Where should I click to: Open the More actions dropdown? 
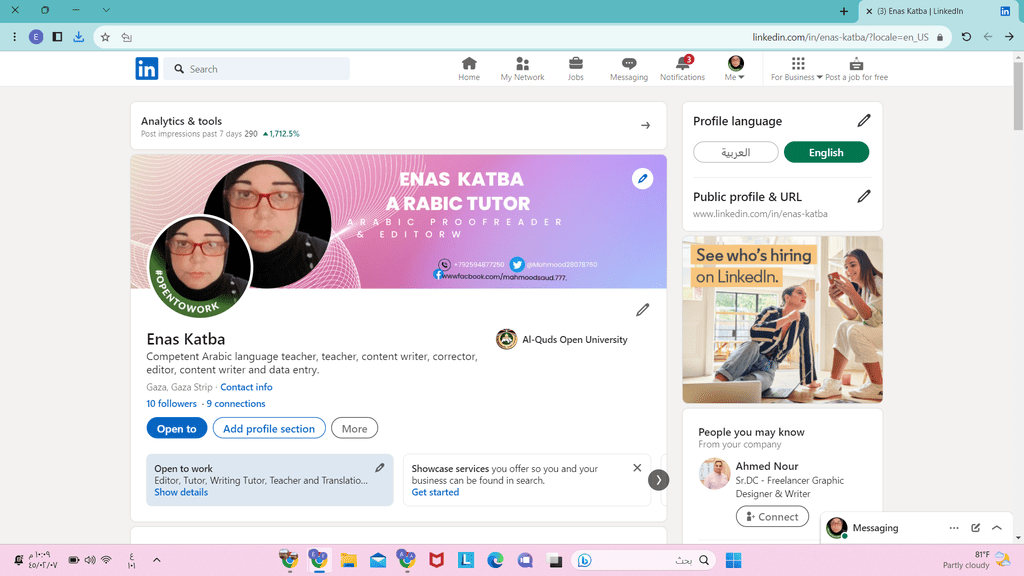[x=354, y=428]
